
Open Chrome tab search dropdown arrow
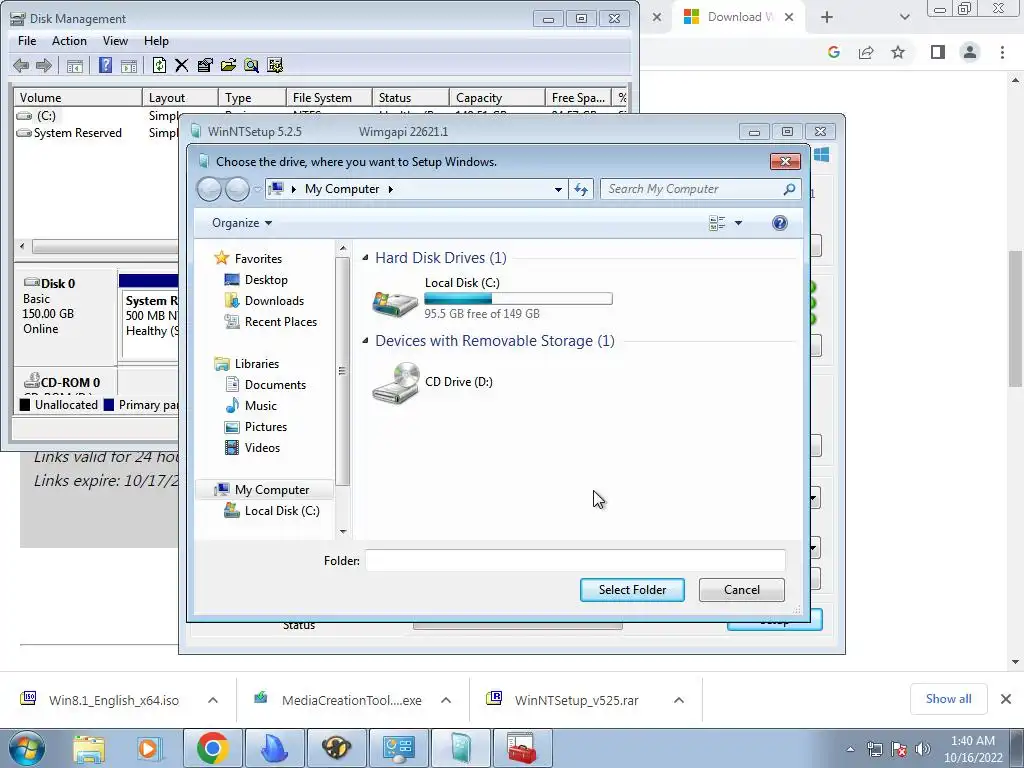[x=904, y=17]
